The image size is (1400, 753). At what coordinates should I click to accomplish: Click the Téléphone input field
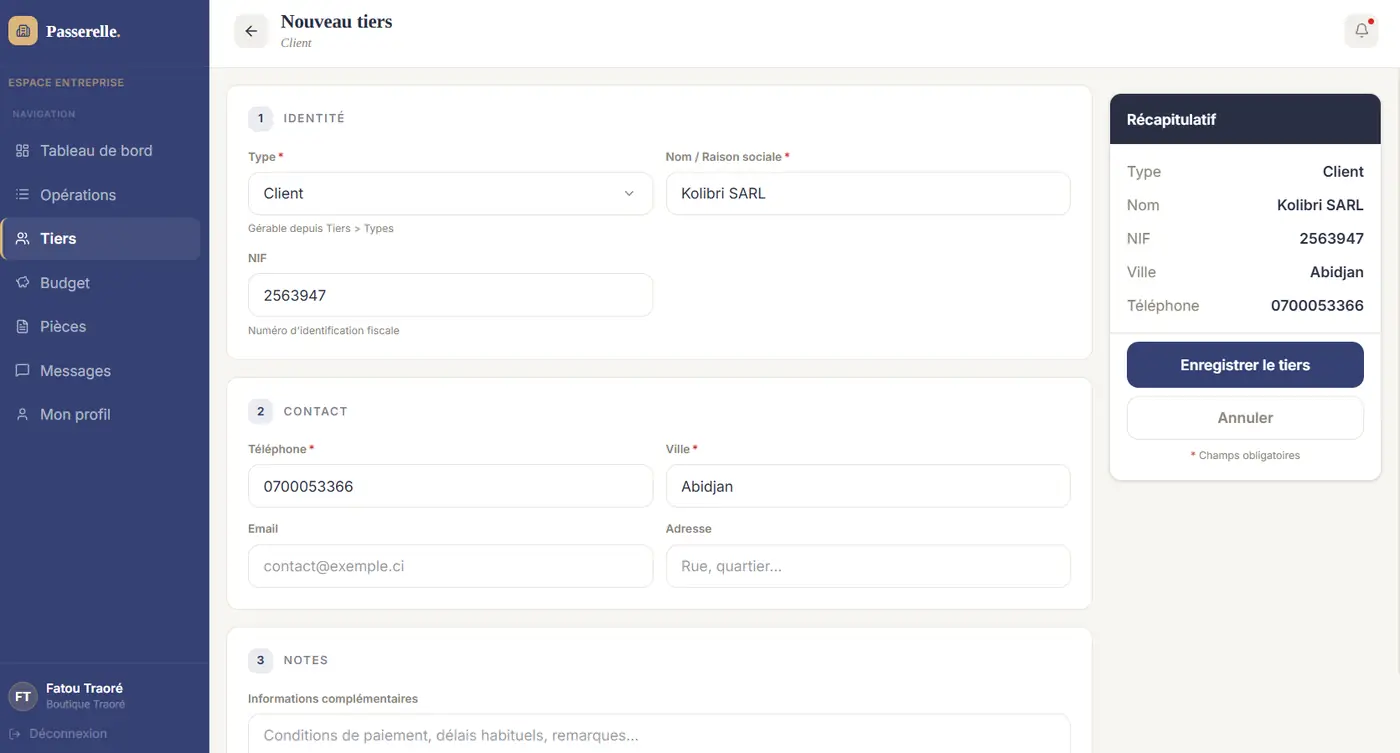tap(450, 486)
